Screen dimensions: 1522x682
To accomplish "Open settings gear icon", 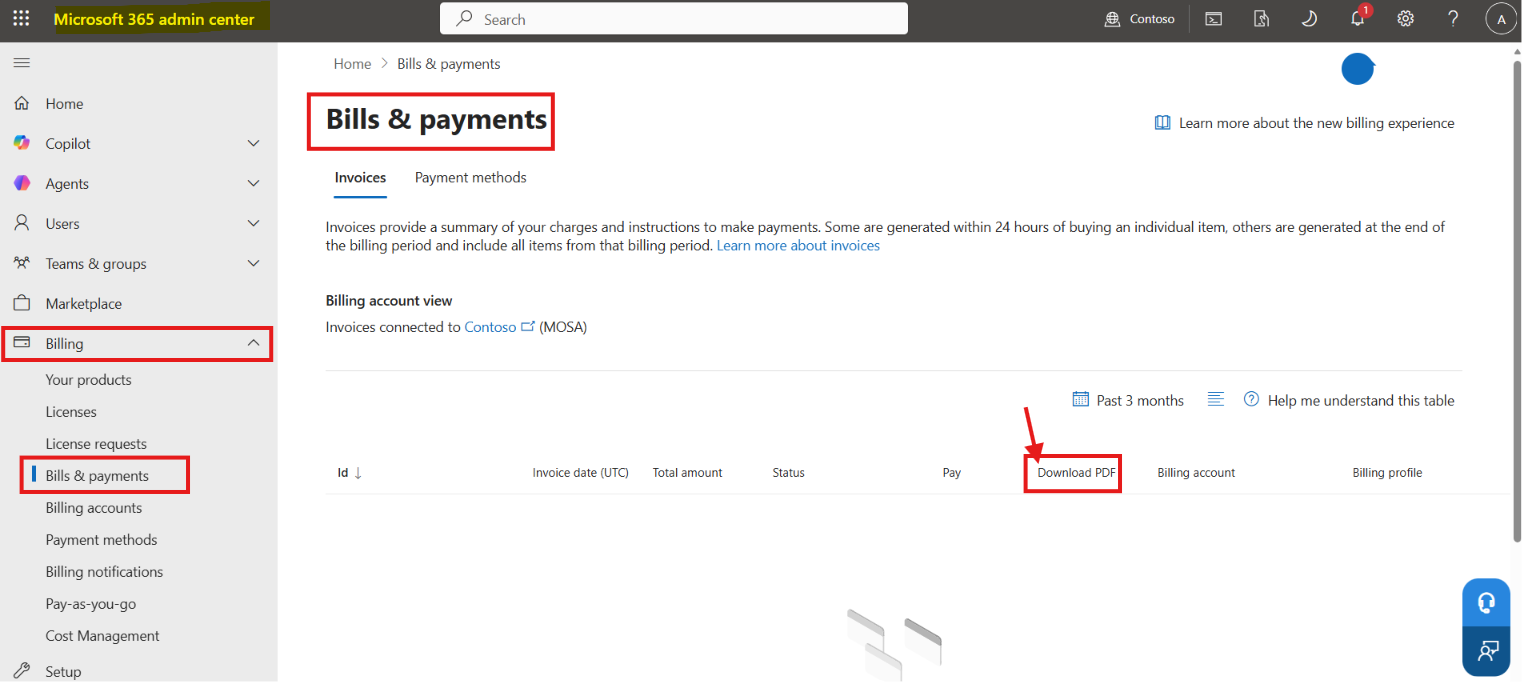I will (1405, 19).
